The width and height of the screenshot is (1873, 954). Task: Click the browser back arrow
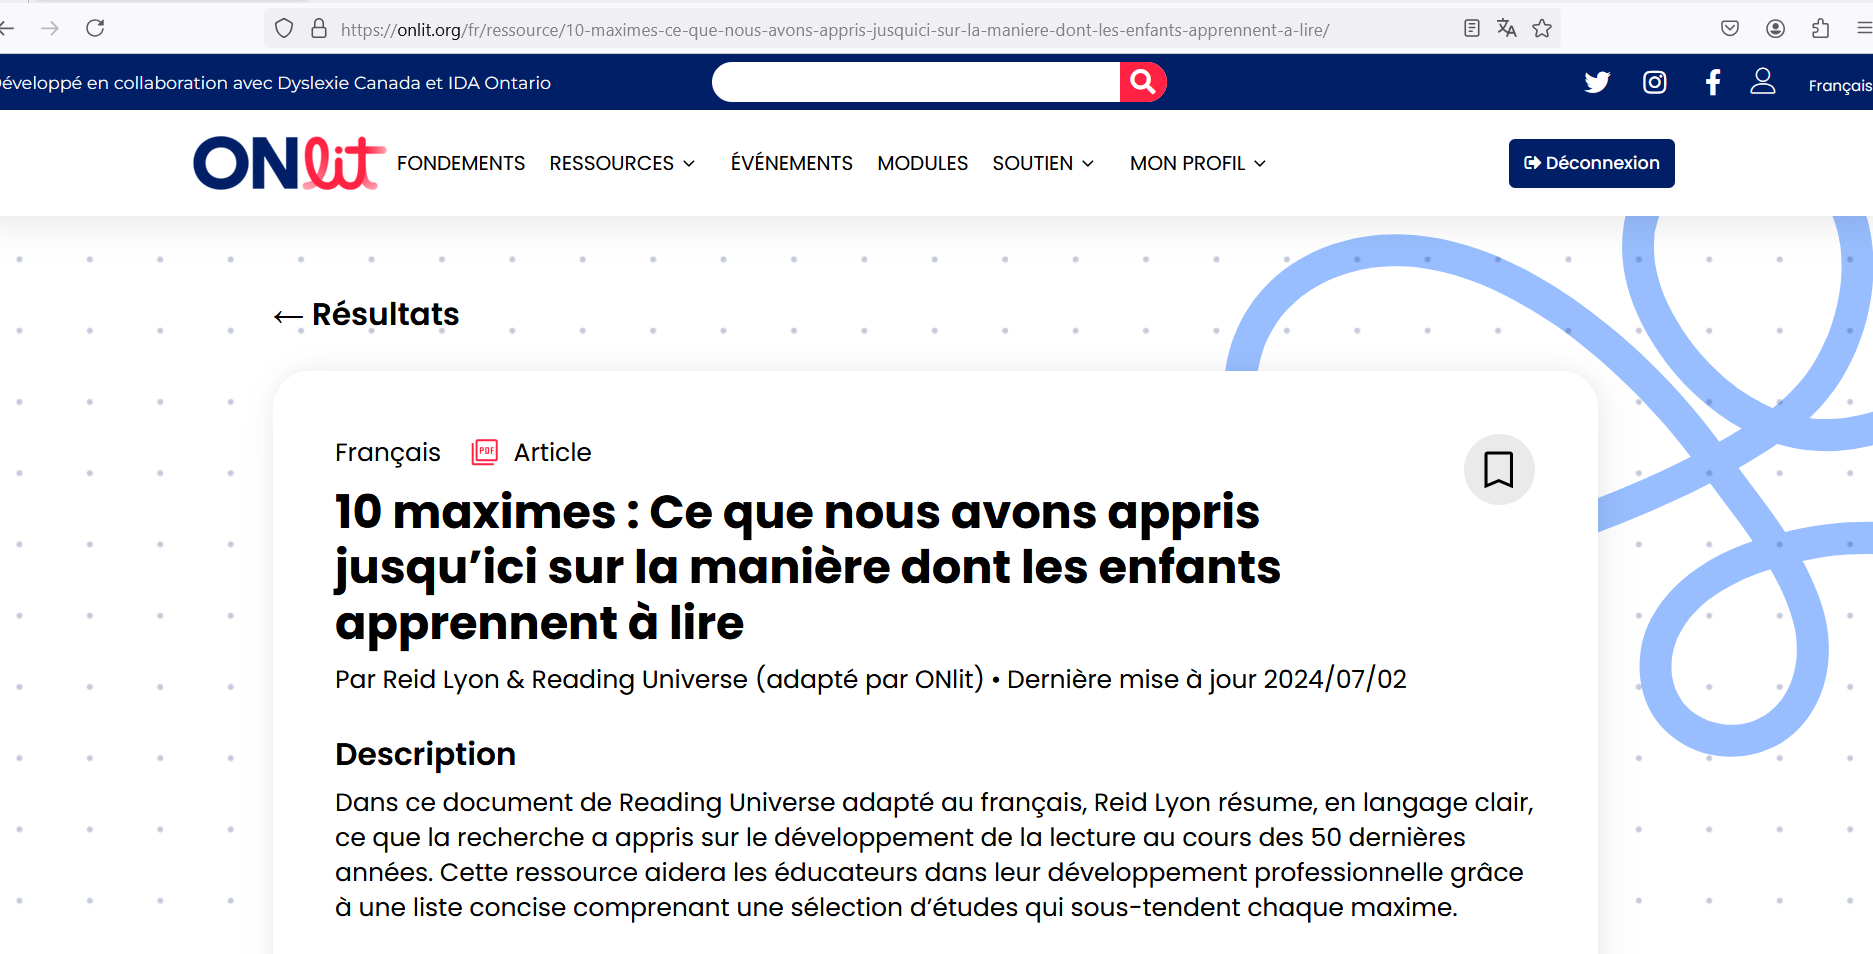point(6,28)
